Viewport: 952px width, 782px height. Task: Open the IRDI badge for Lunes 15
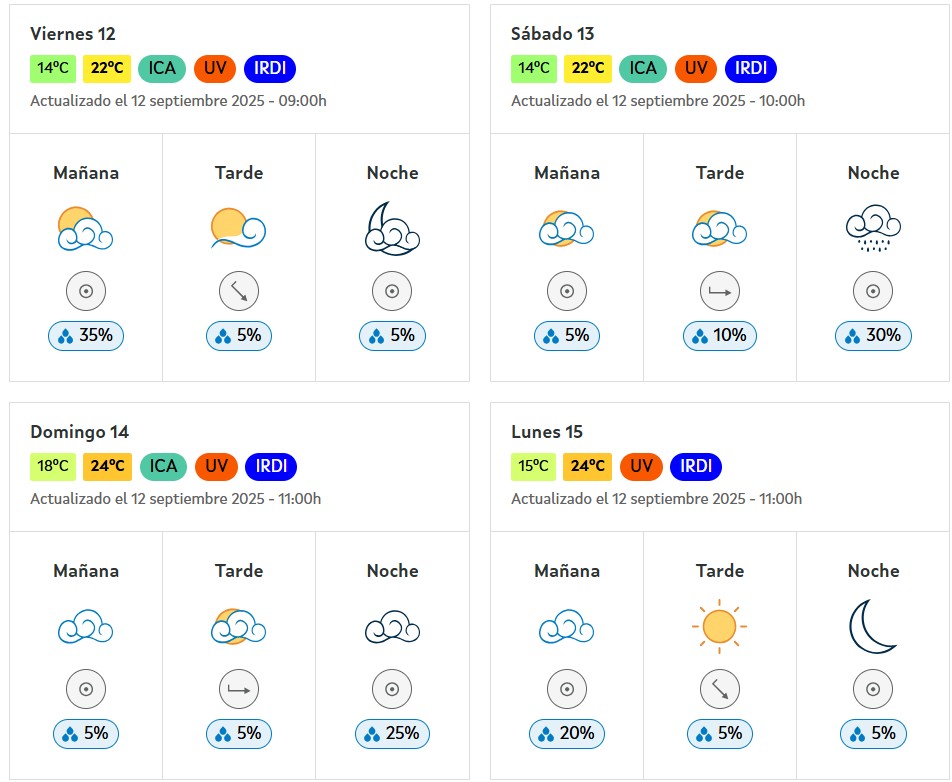696,466
